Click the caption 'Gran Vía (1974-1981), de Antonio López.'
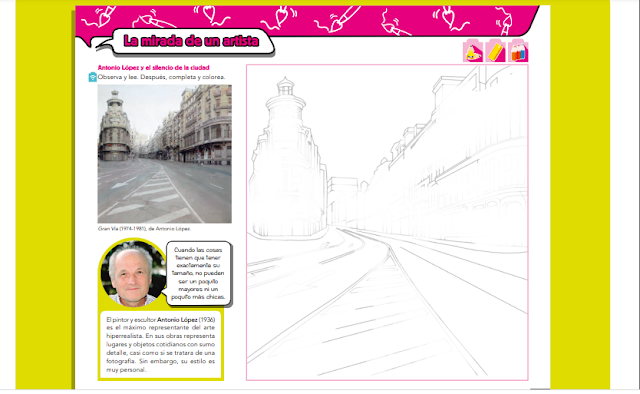The width and height of the screenshot is (640, 394). 144,229
